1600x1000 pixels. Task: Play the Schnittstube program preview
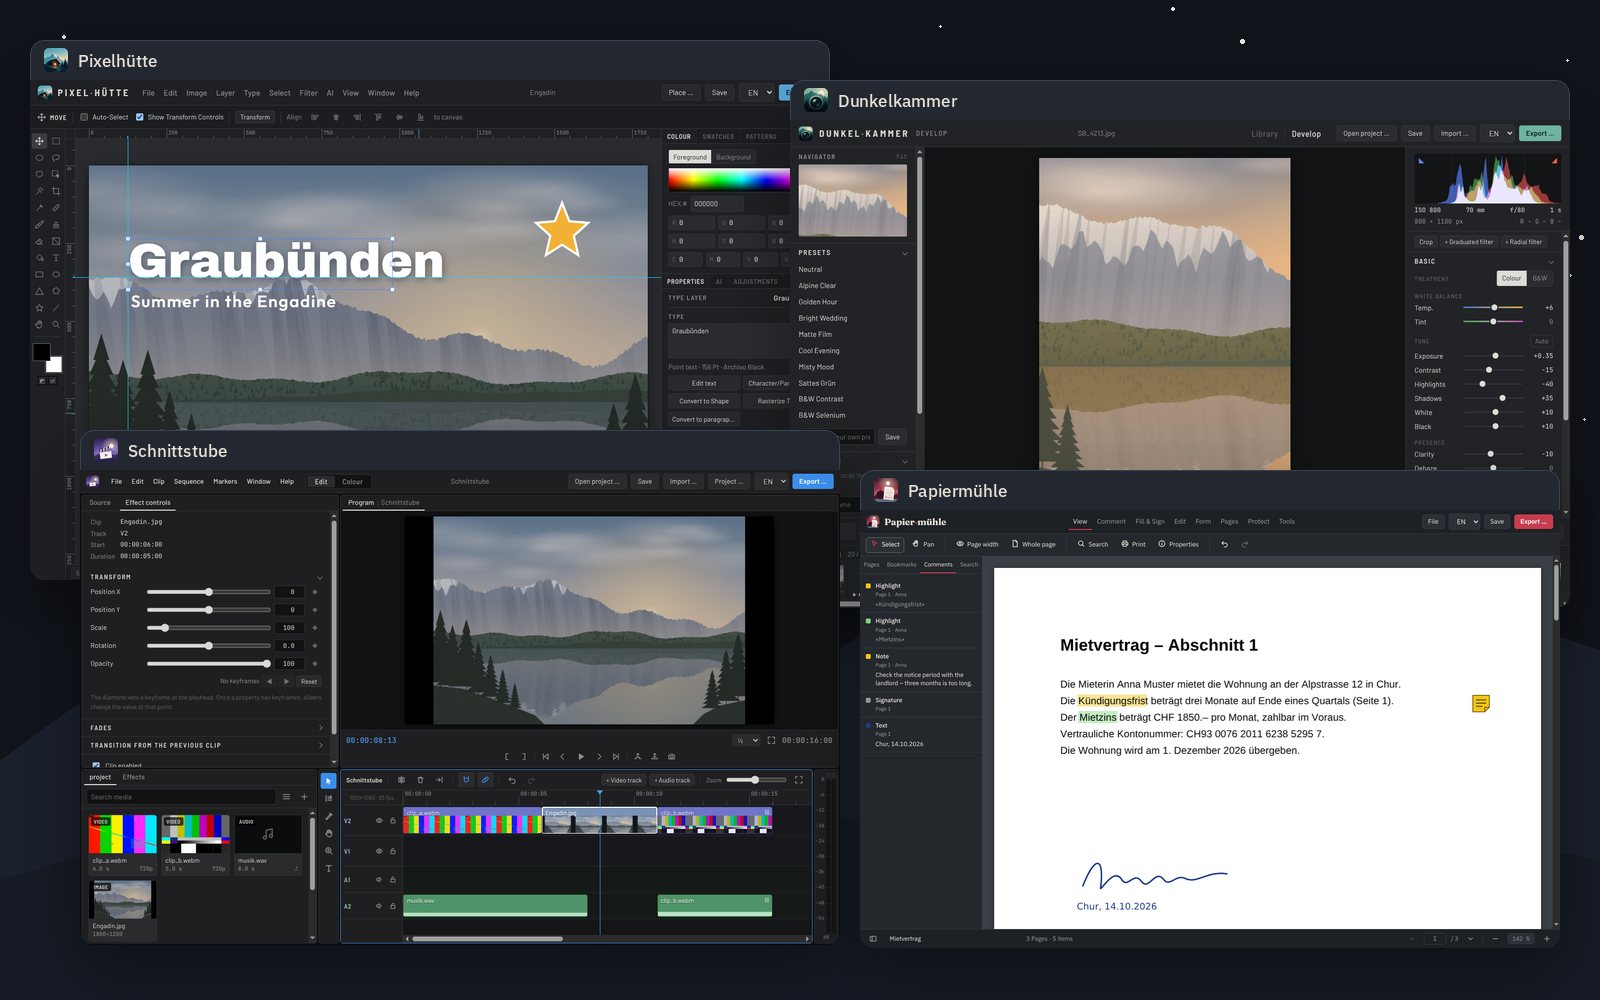click(x=581, y=757)
